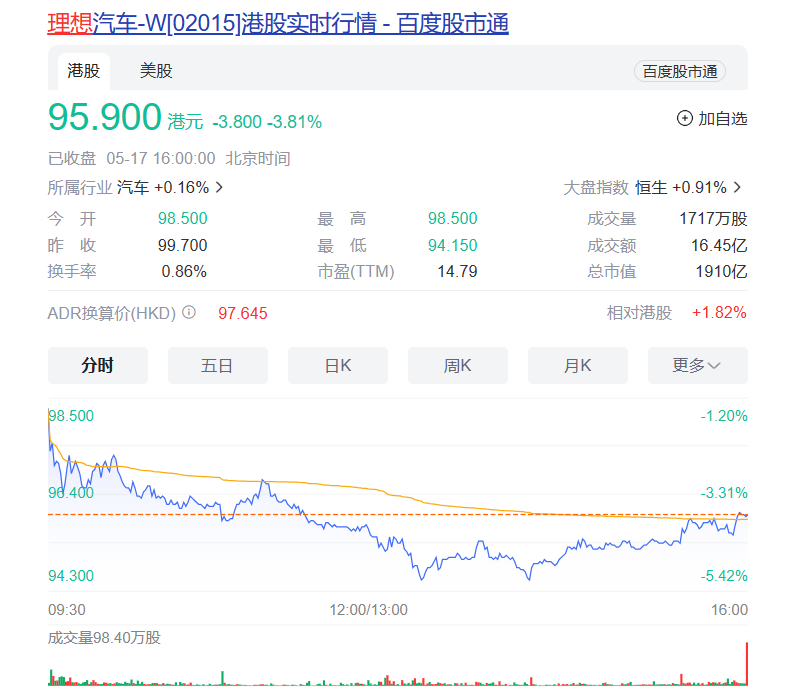Select the 五日 chart tab

click(x=218, y=365)
